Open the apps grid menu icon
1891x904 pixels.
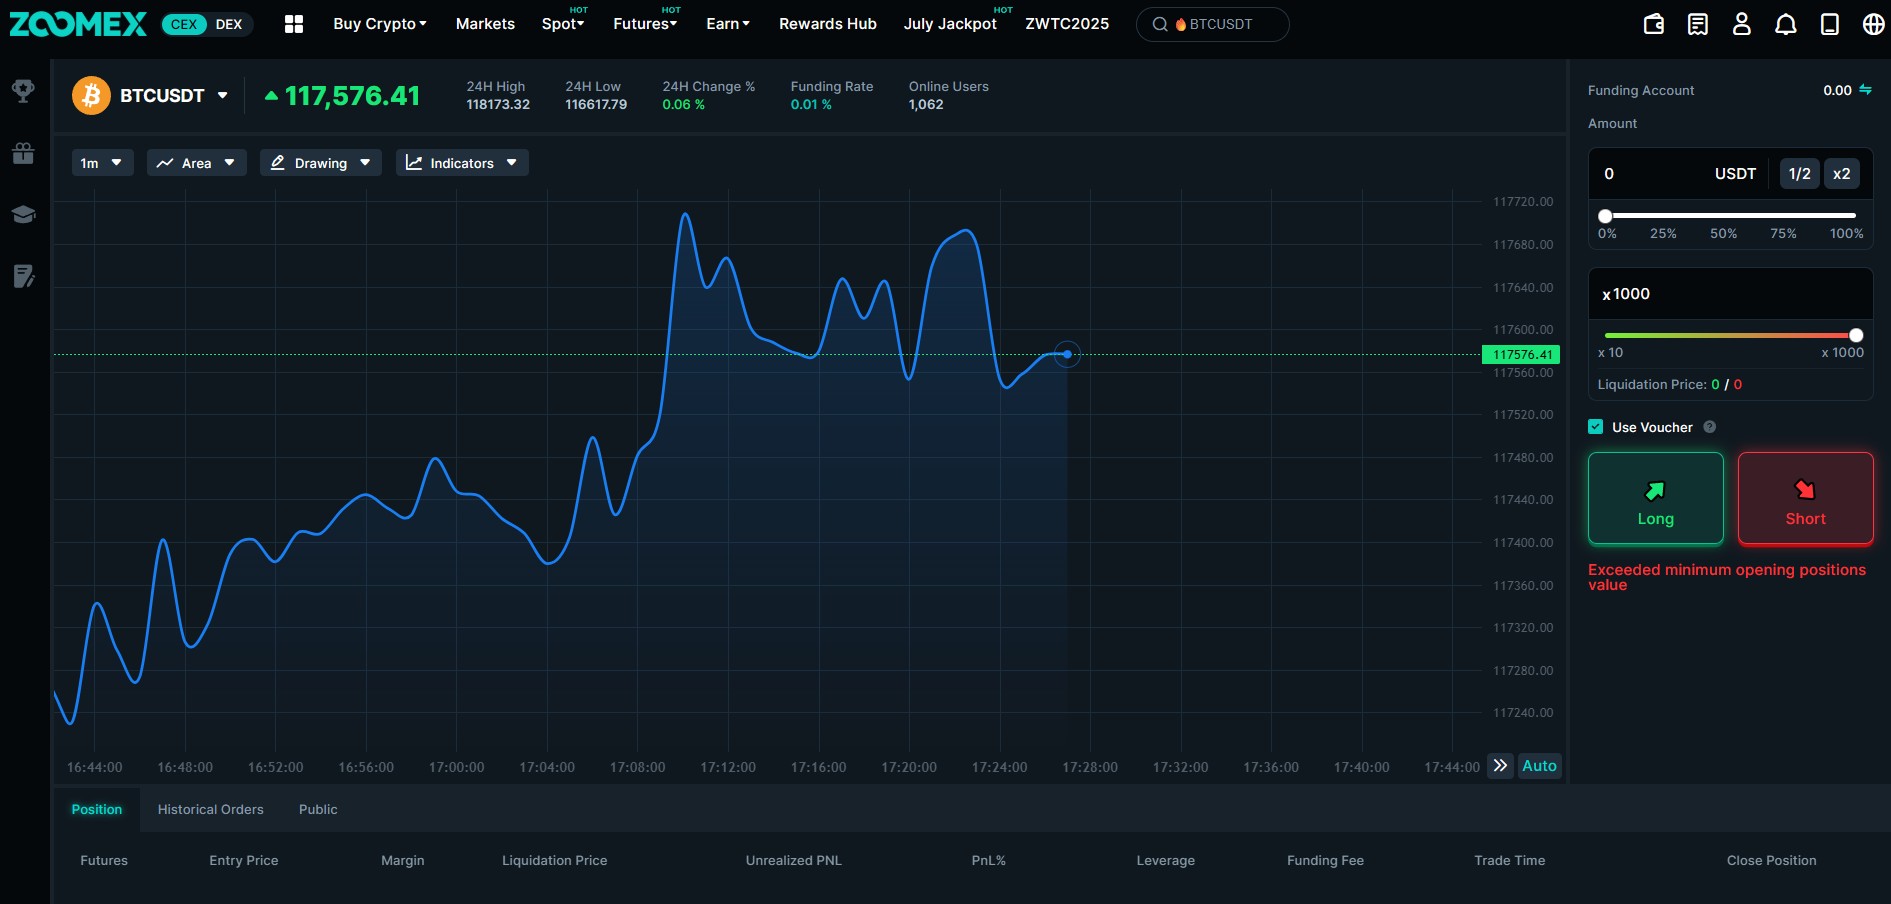pyautogui.click(x=294, y=24)
